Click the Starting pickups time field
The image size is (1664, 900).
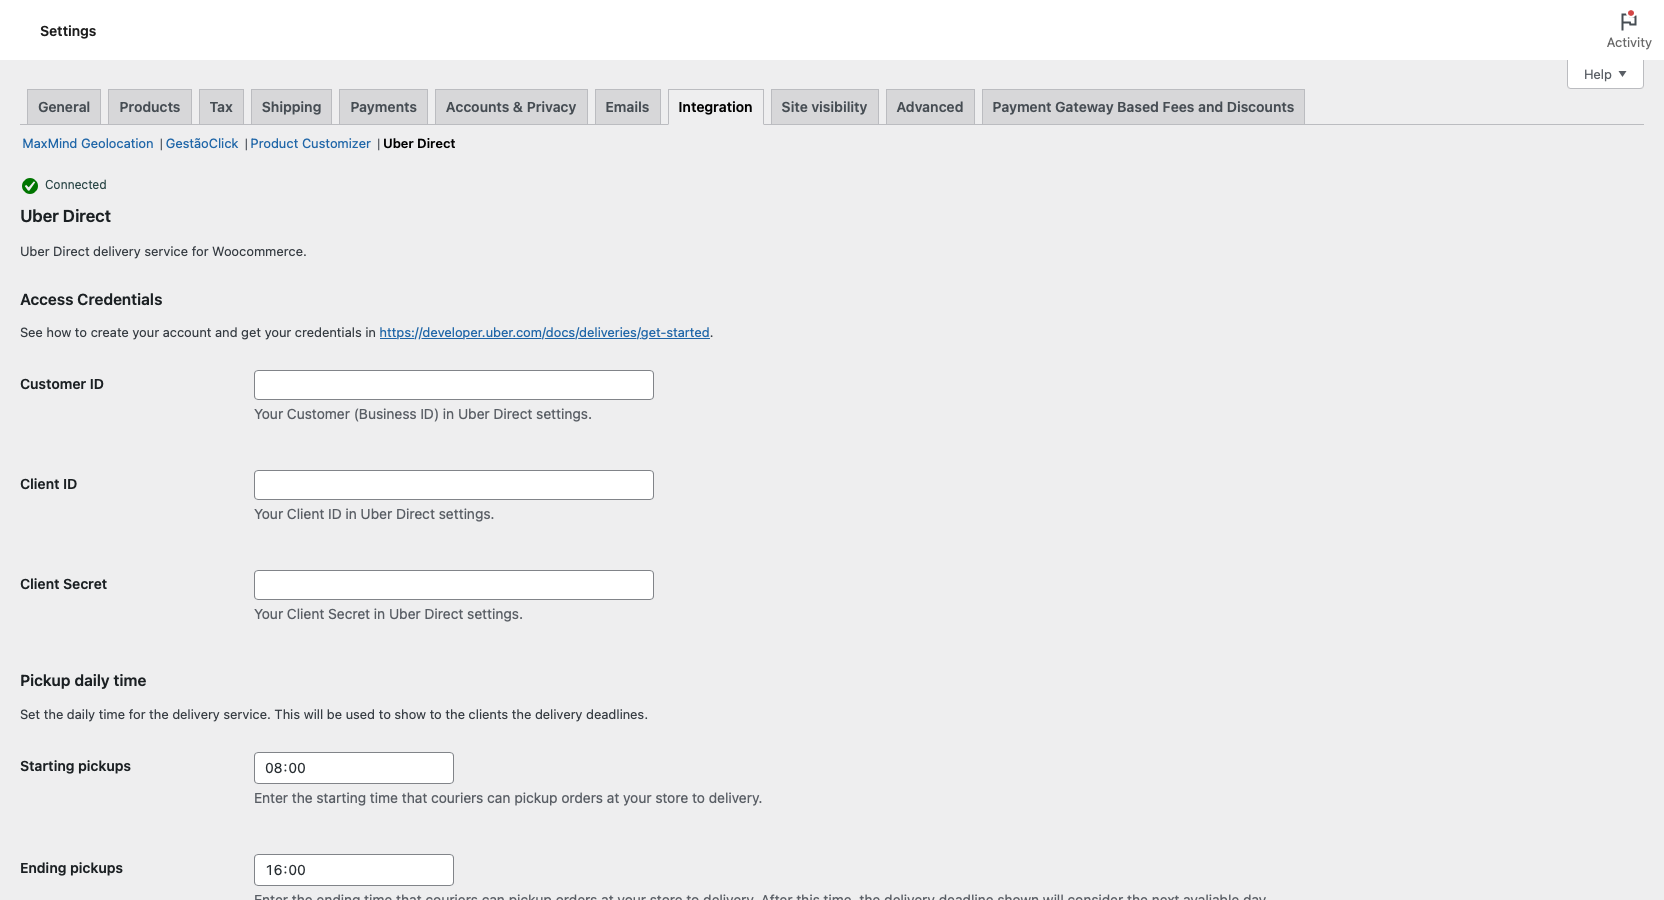click(353, 768)
